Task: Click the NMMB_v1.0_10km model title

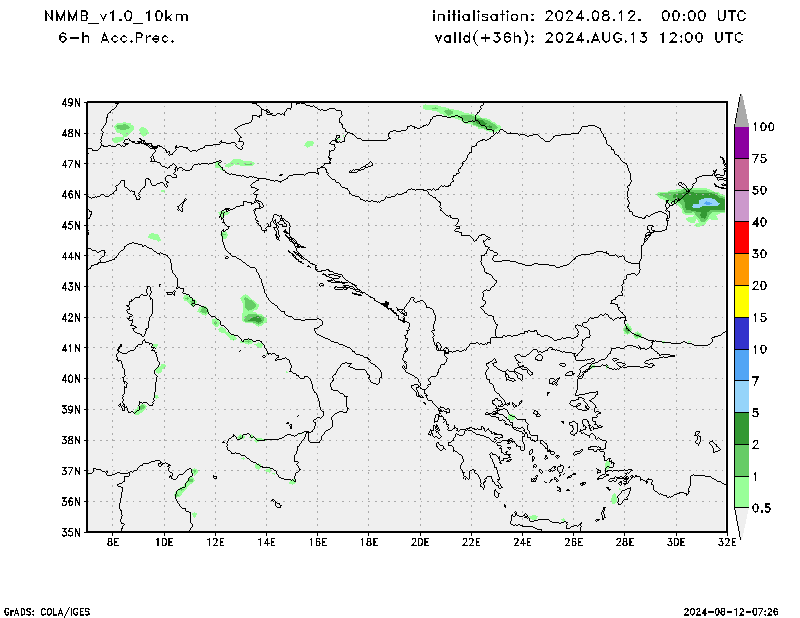Action: 116,17
